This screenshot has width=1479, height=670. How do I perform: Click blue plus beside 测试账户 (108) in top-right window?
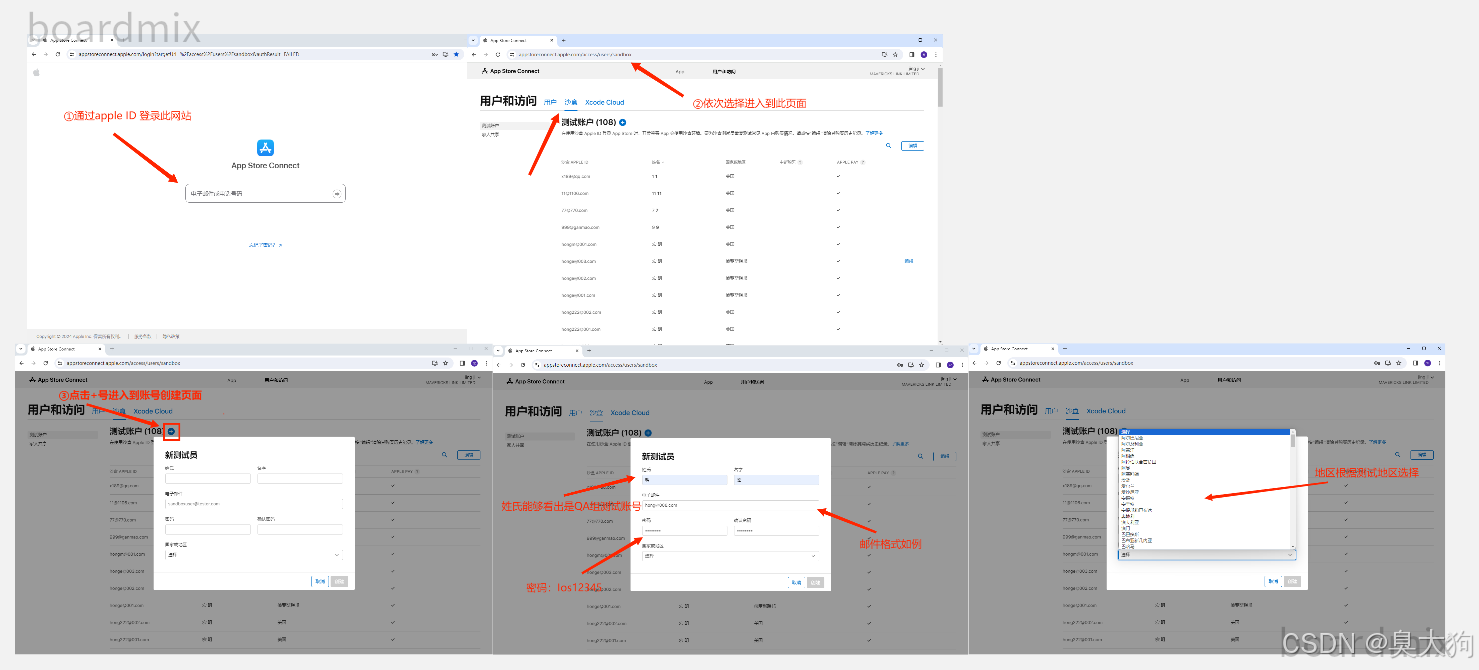click(622, 122)
